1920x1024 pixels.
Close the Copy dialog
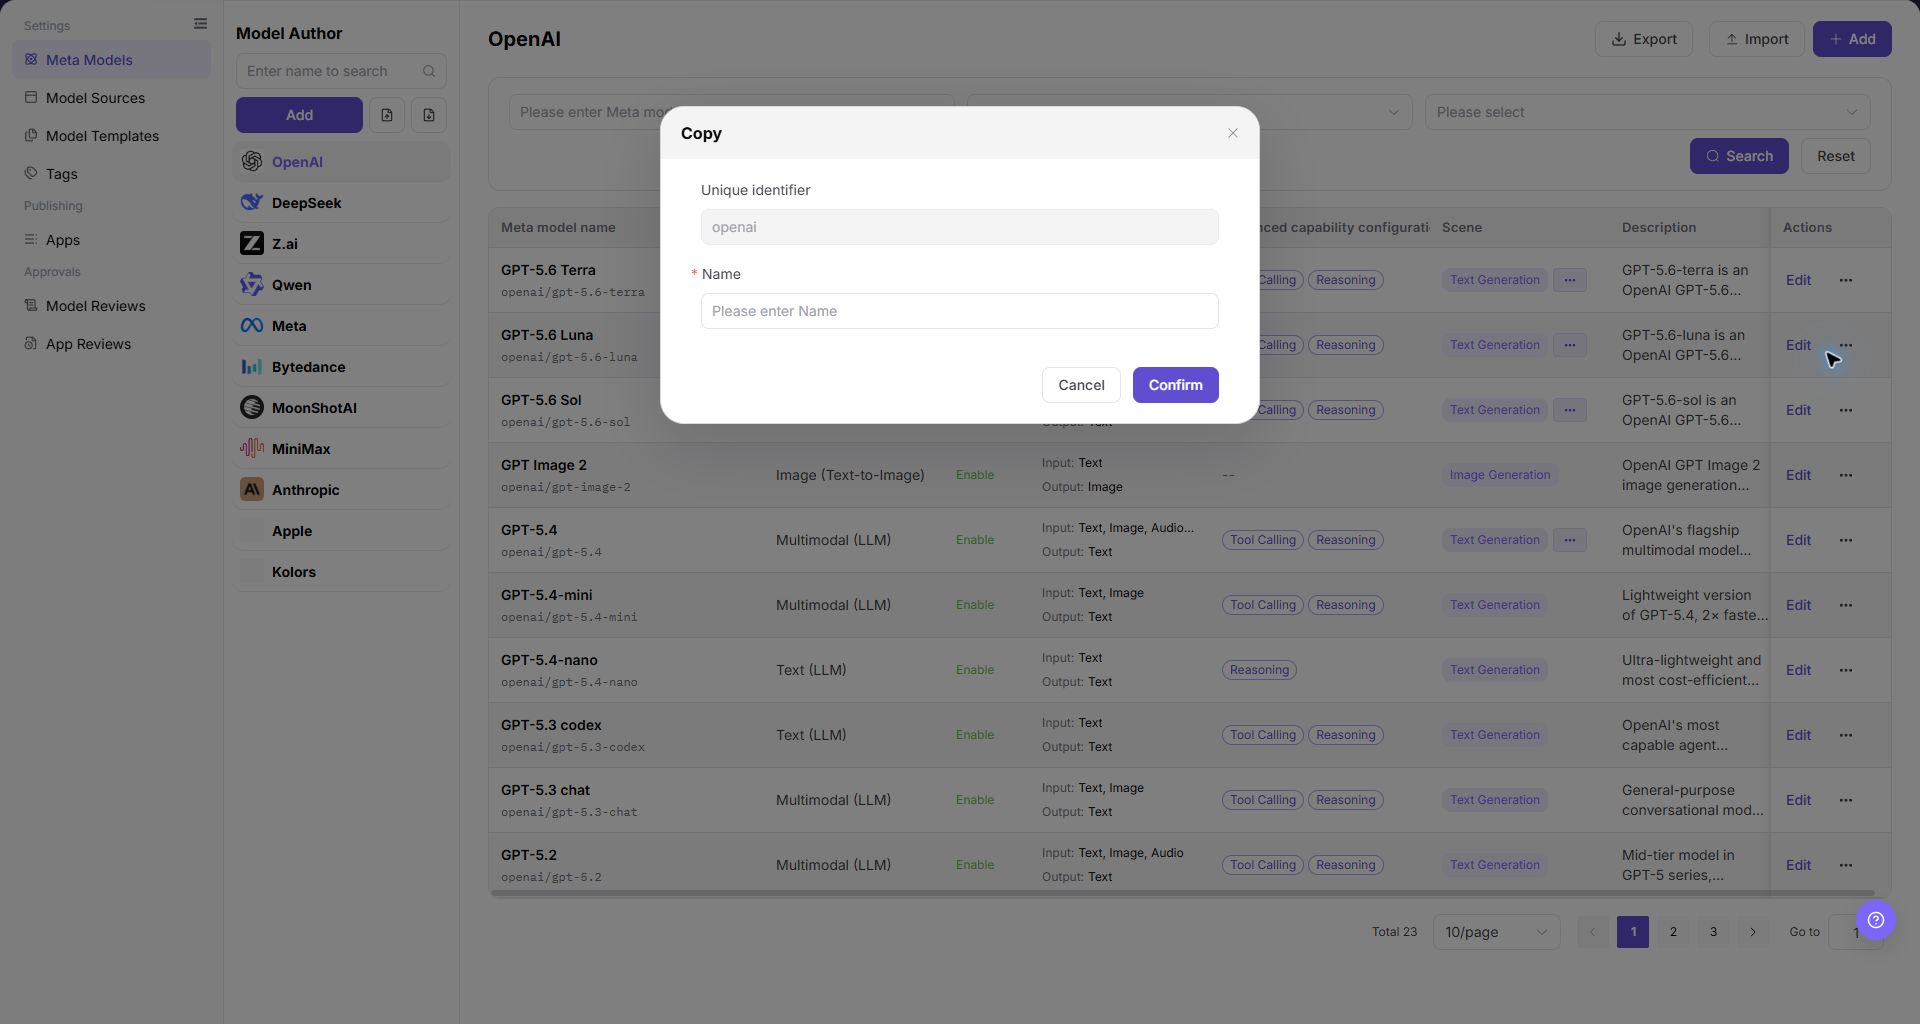(x=1233, y=133)
